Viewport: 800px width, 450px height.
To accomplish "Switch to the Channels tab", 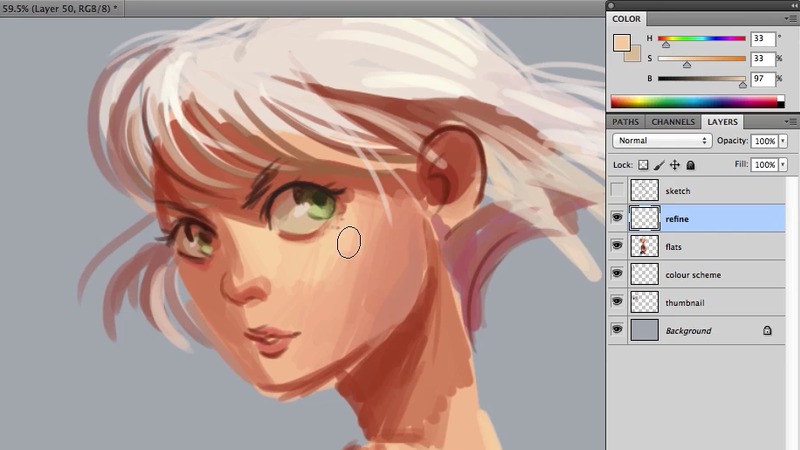I will (x=673, y=122).
